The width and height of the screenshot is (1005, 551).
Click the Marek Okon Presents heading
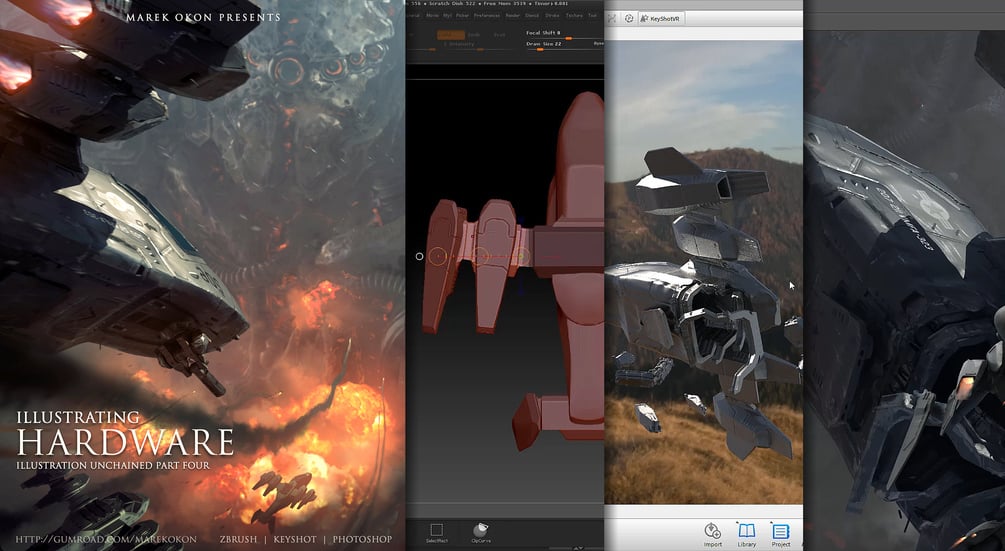tap(203, 17)
